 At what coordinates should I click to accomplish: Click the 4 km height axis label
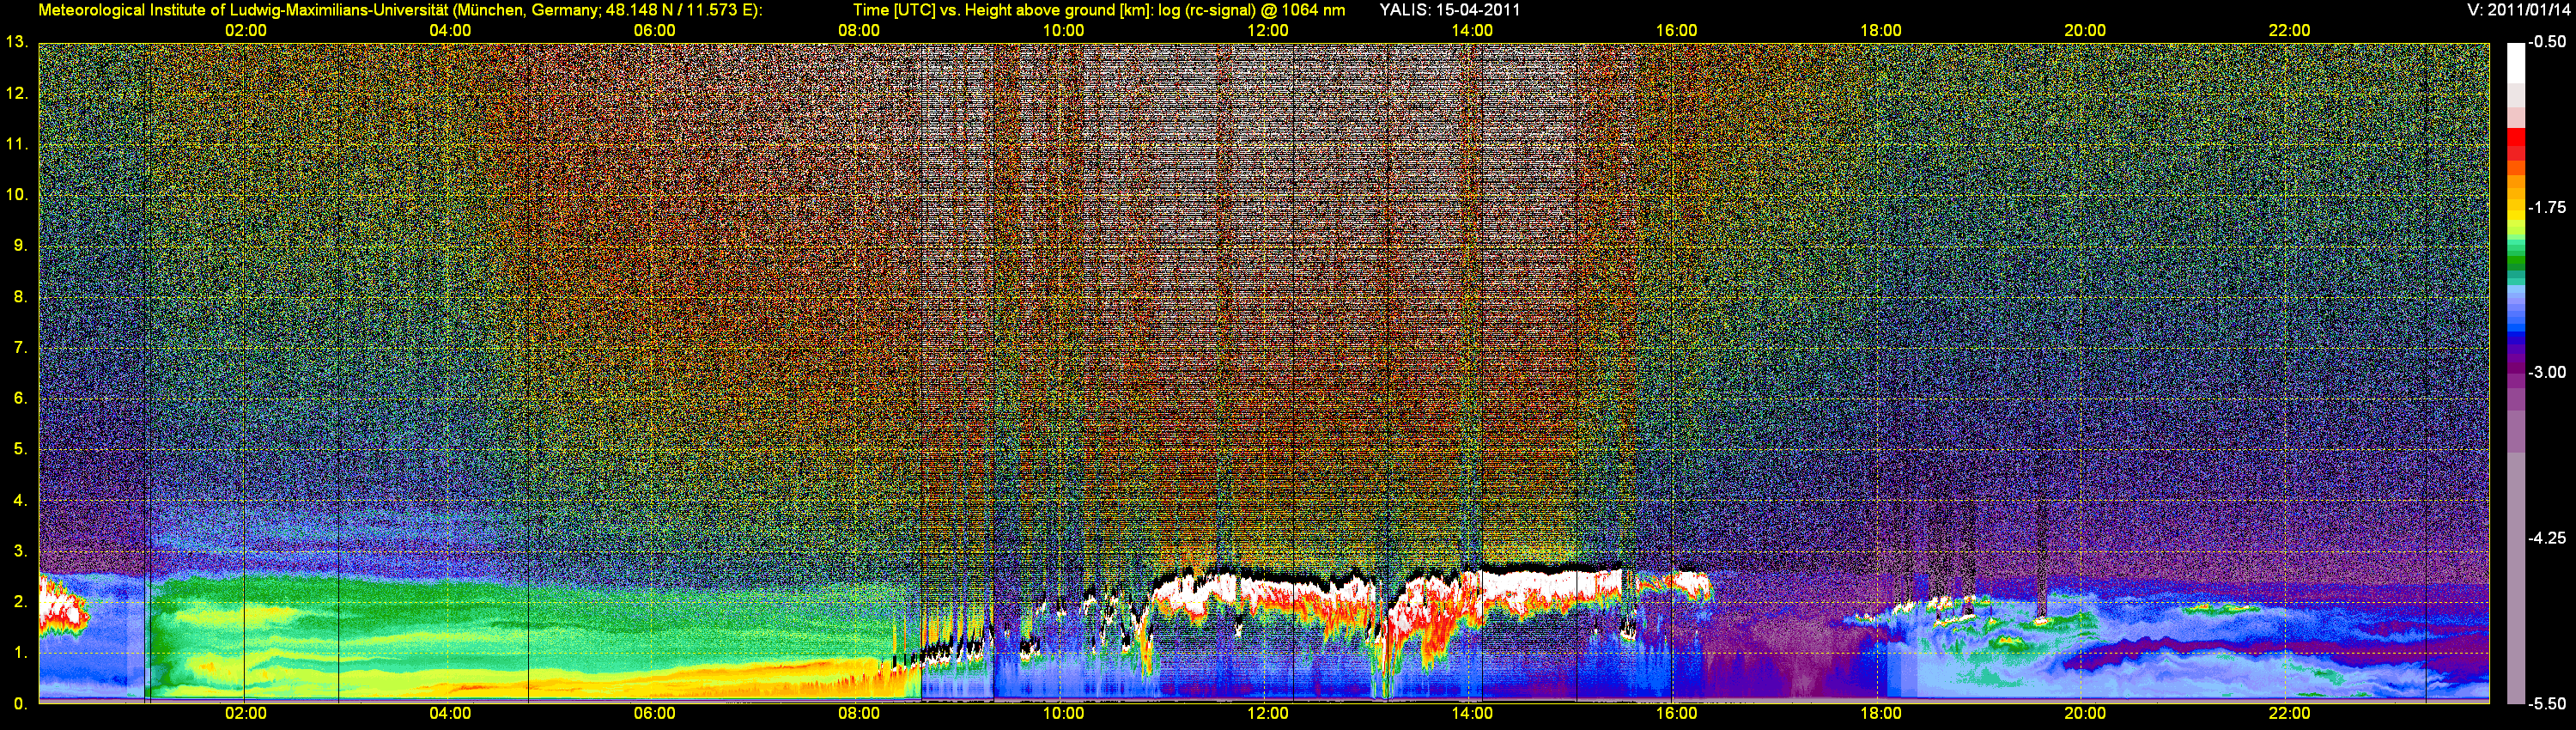tap(20, 500)
